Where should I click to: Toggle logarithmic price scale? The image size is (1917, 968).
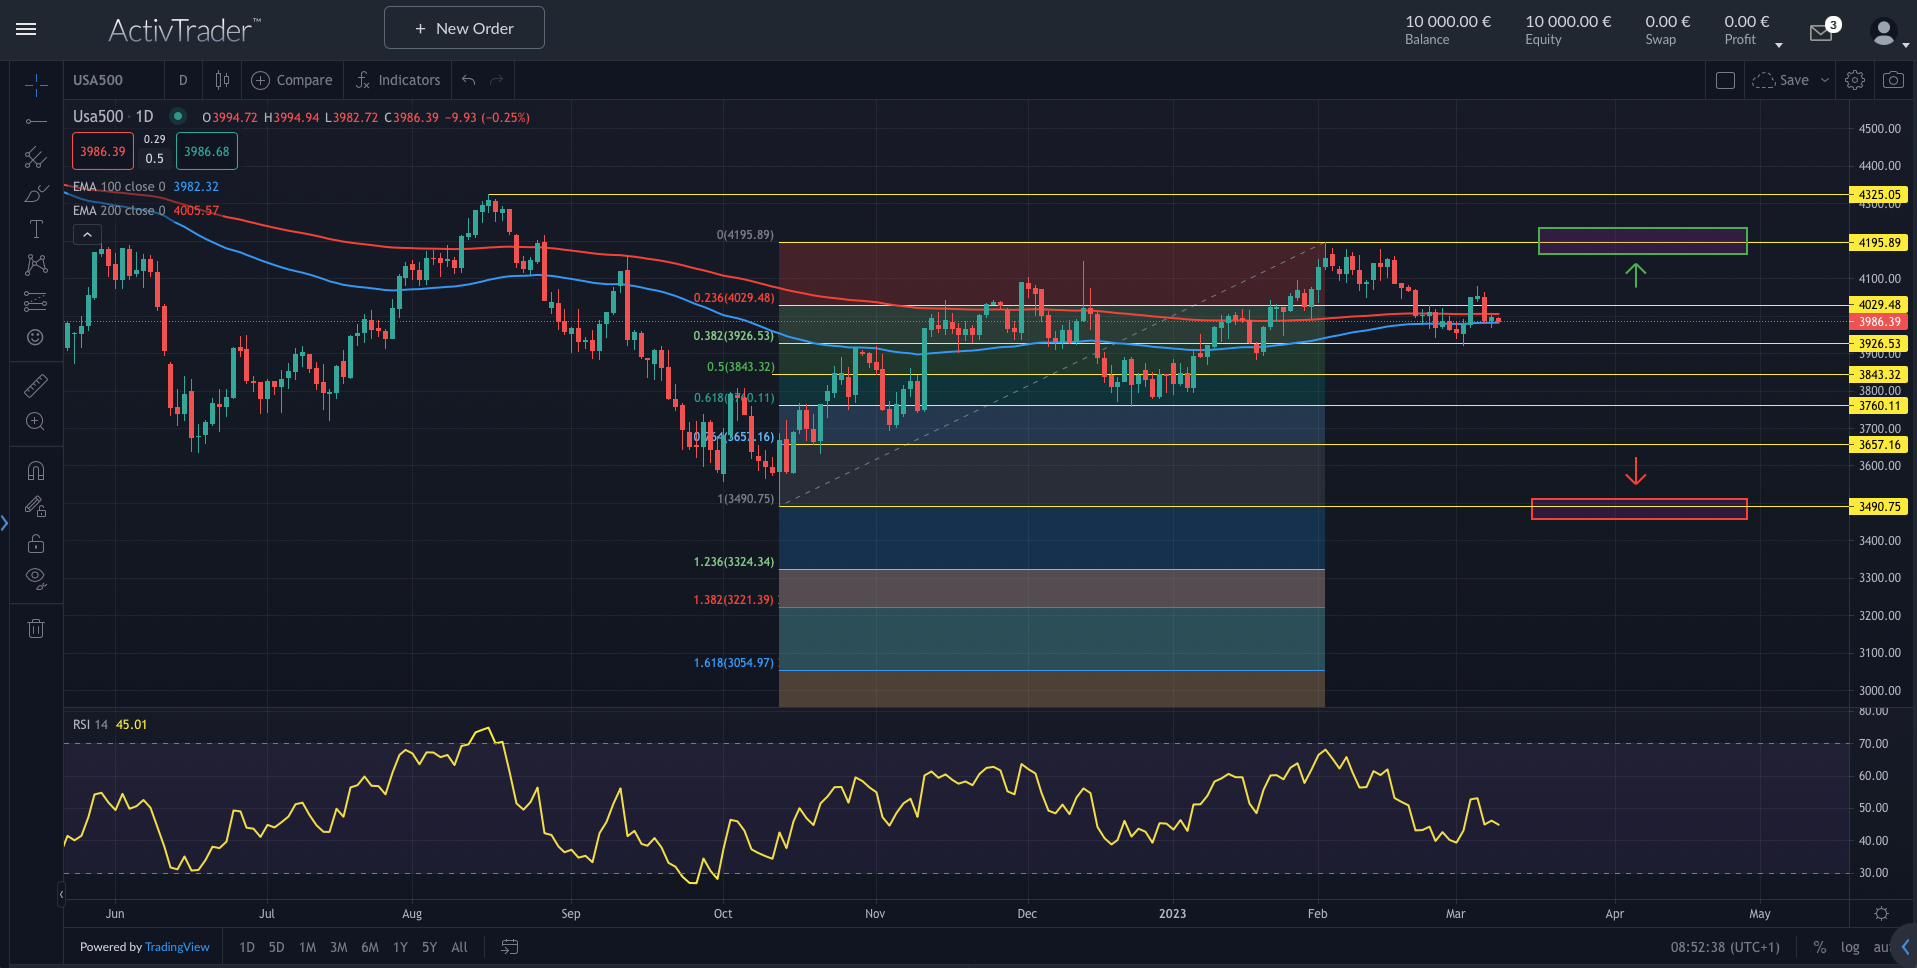[x=1850, y=947]
